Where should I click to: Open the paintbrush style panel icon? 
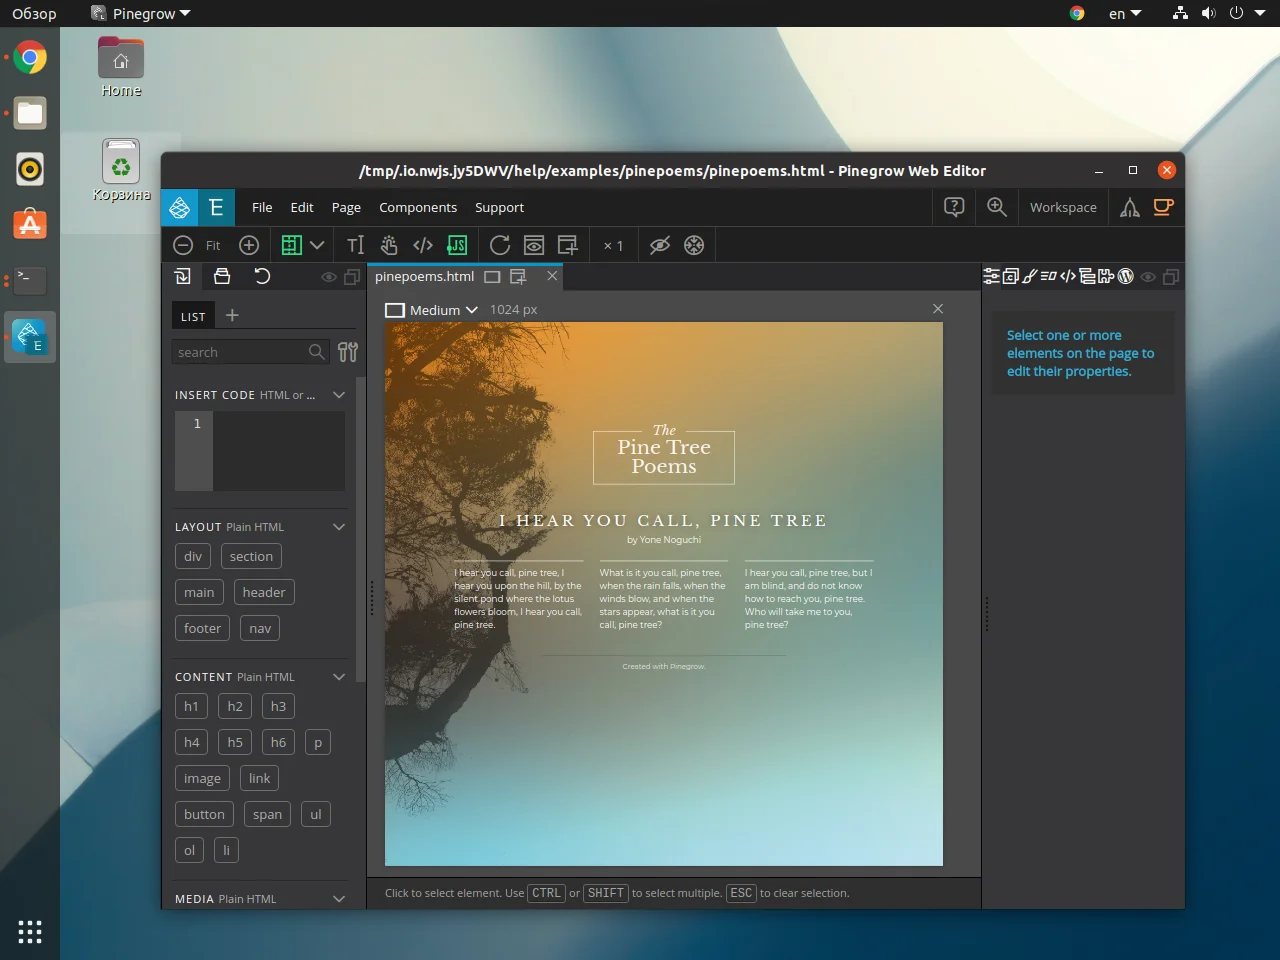(x=1029, y=276)
